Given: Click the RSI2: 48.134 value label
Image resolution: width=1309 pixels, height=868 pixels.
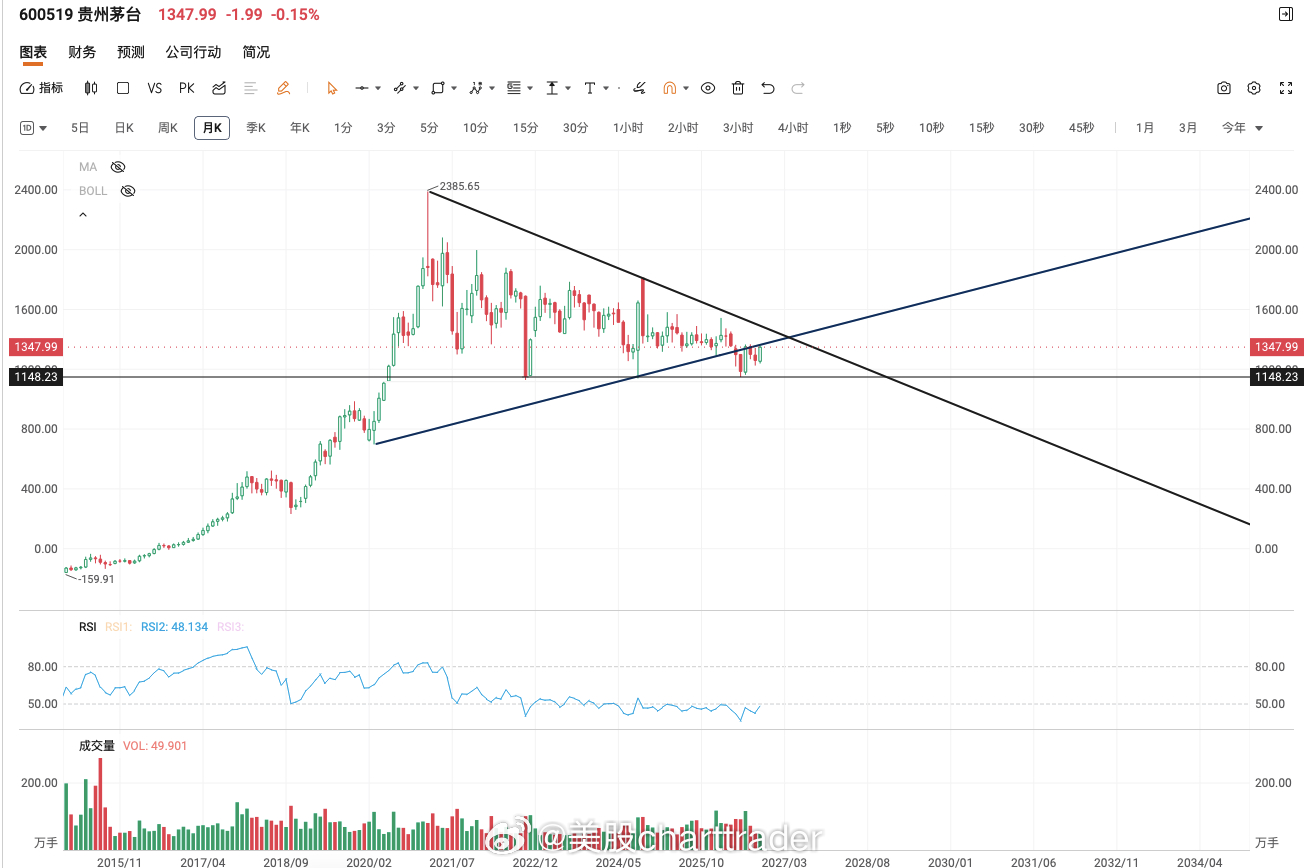Looking at the screenshot, I should (175, 627).
